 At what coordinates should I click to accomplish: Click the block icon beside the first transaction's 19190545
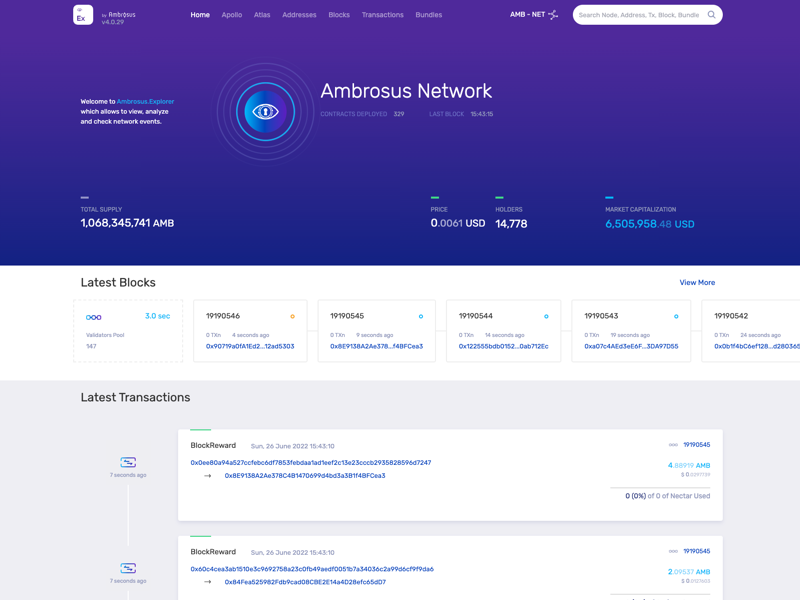click(x=673, y=445)
